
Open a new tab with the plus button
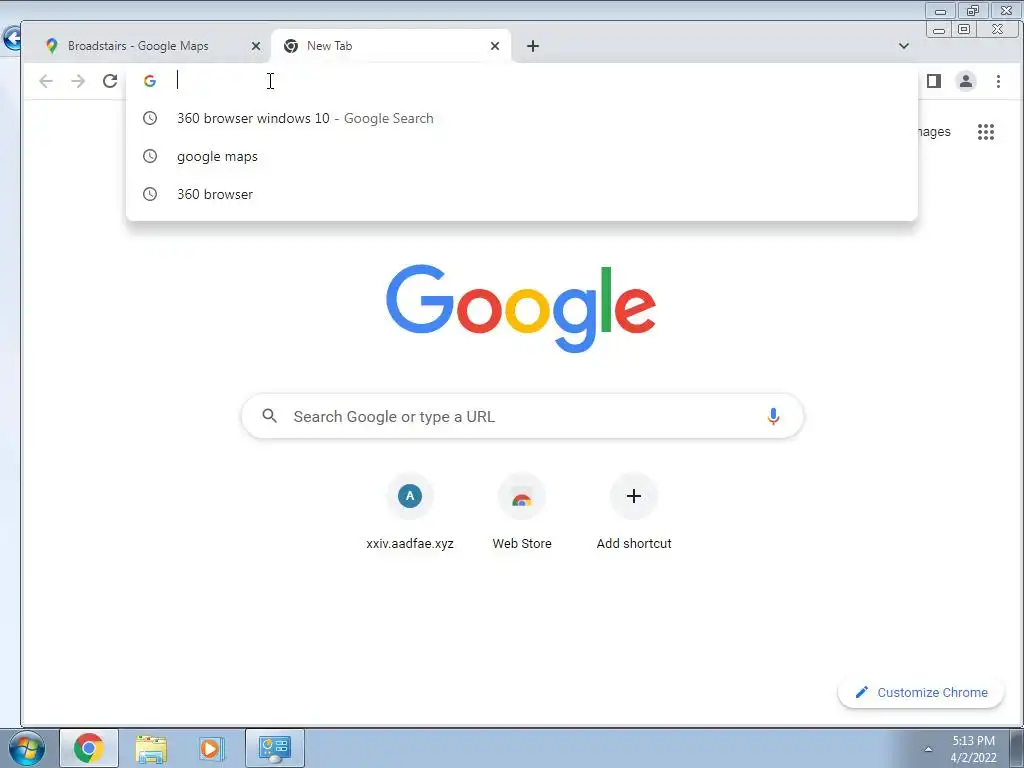tap(533, 46)
